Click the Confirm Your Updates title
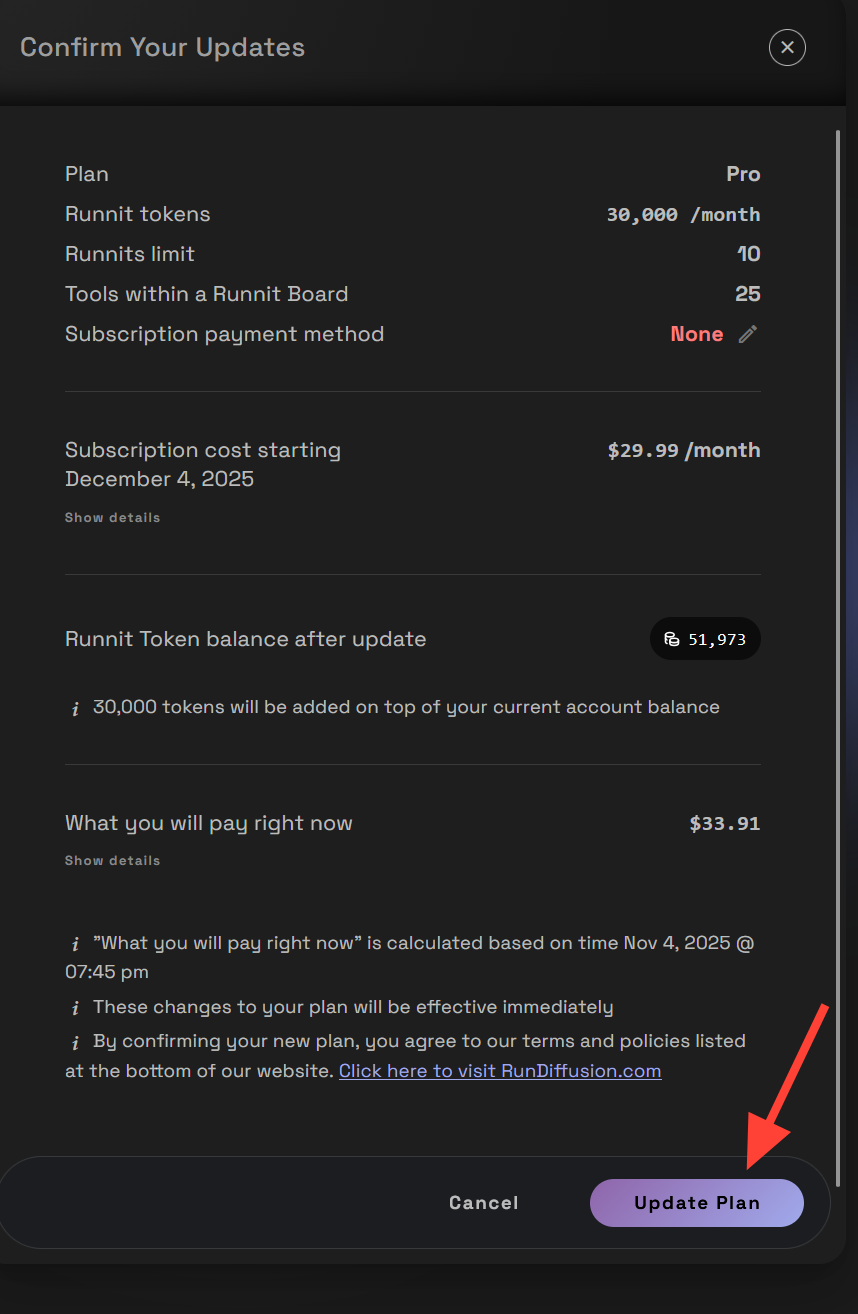Viewport: 858px width, 1314px height. click(x=162, y=47)
